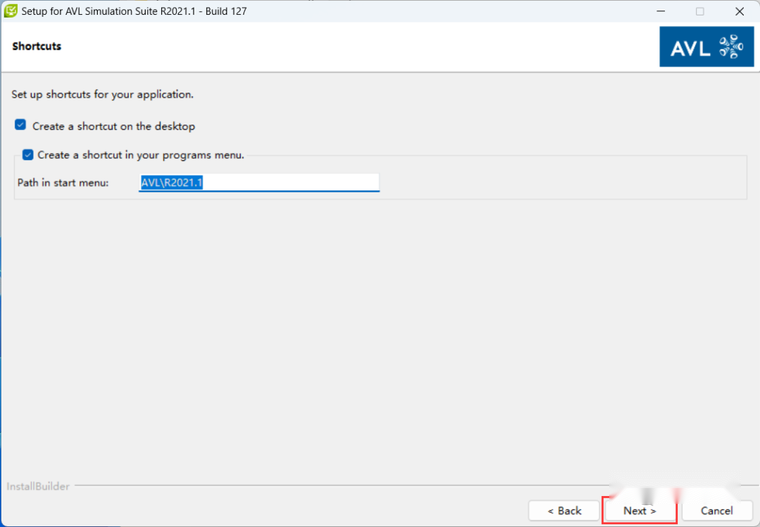Viewport: 760px width, 527px height.
Task: Click the Shortcuts page heading
Action: (37, 46)
